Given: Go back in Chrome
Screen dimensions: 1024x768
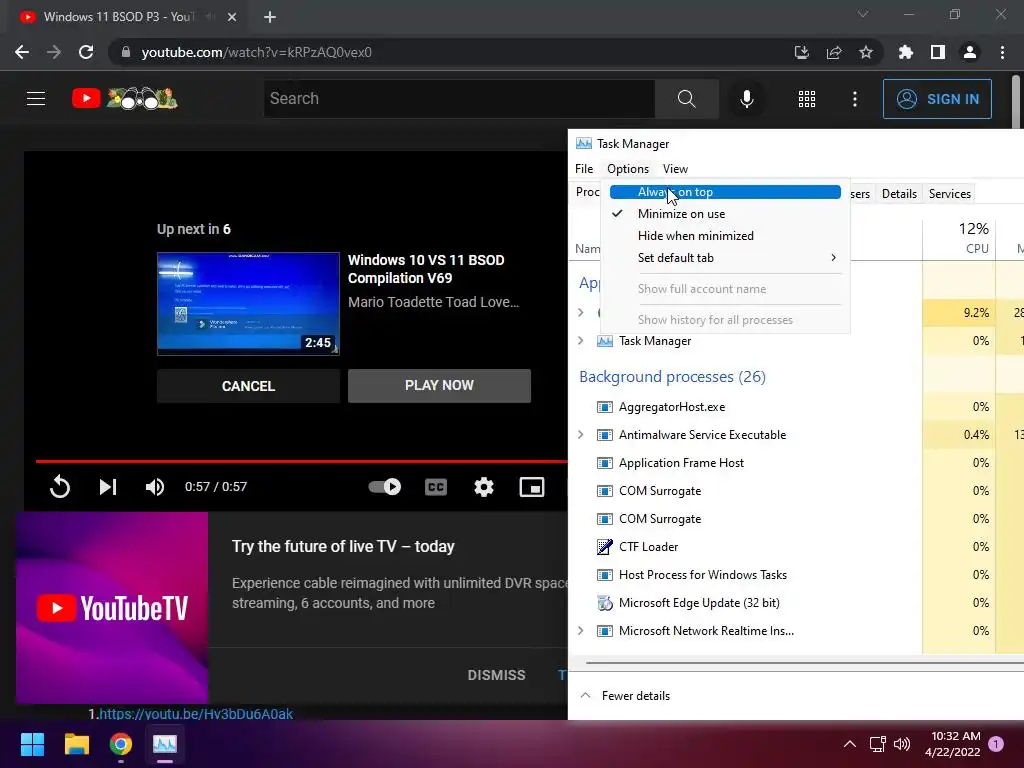Looking at the screenshot, I should point(22,52).
